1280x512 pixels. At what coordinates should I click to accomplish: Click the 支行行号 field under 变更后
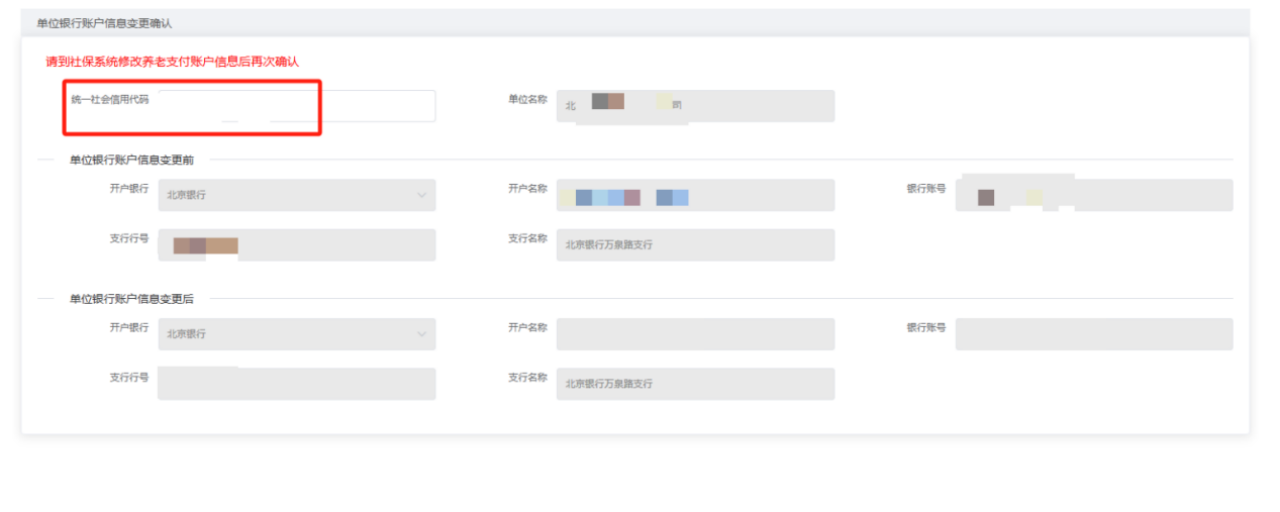(296, 384)
